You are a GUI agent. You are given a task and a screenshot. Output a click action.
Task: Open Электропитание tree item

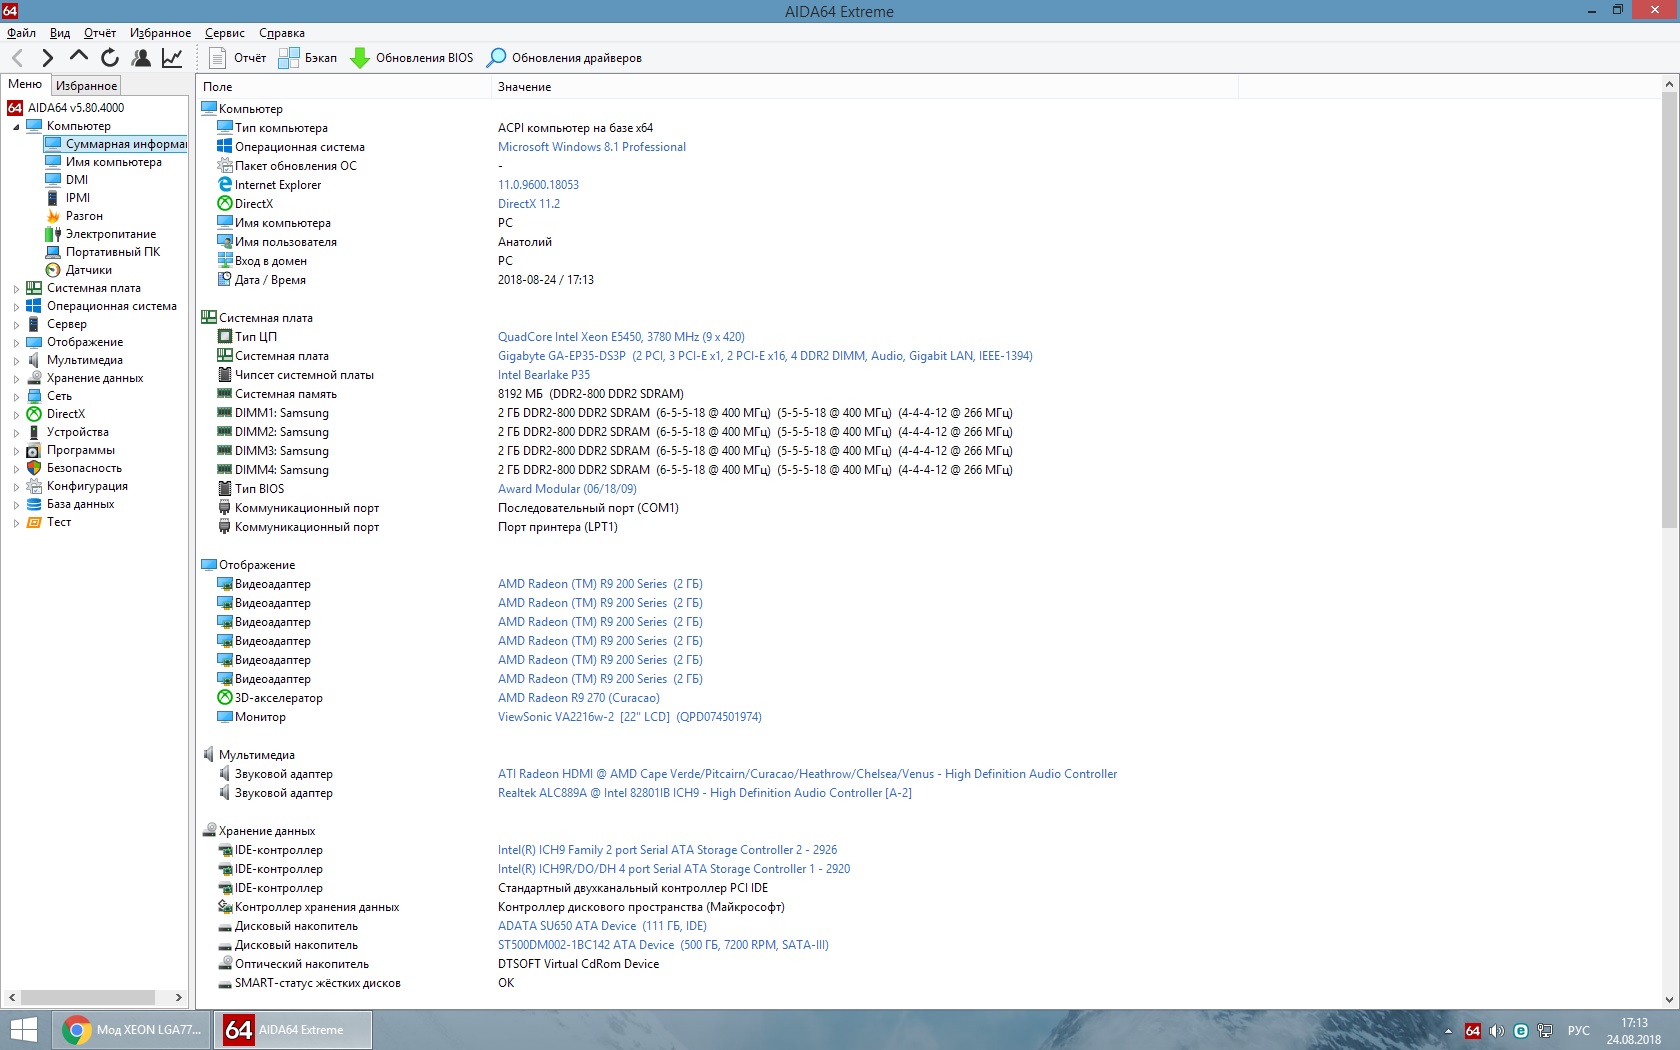111,234
